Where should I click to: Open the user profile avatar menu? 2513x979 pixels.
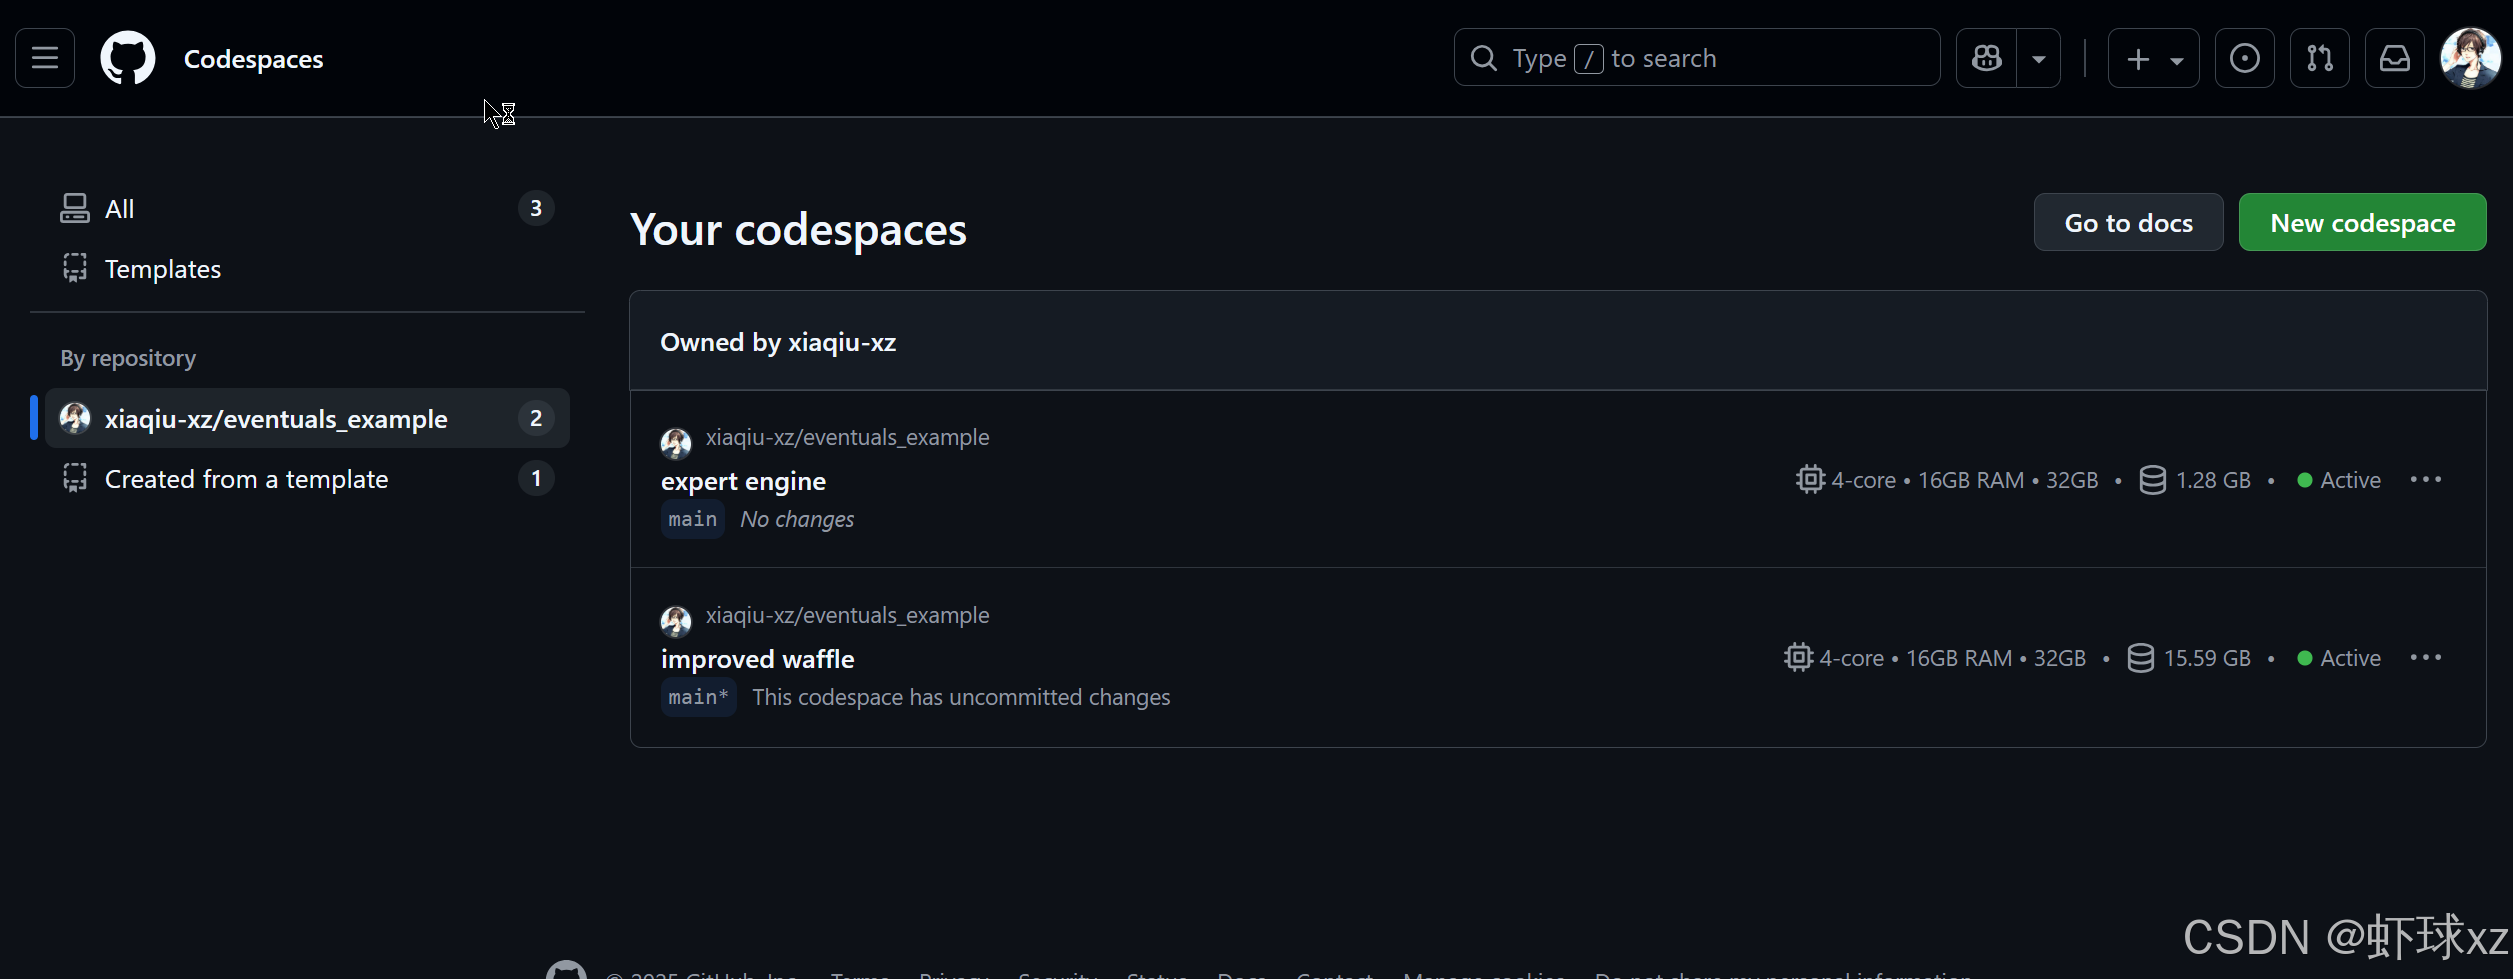click(x=2470, y=58)
